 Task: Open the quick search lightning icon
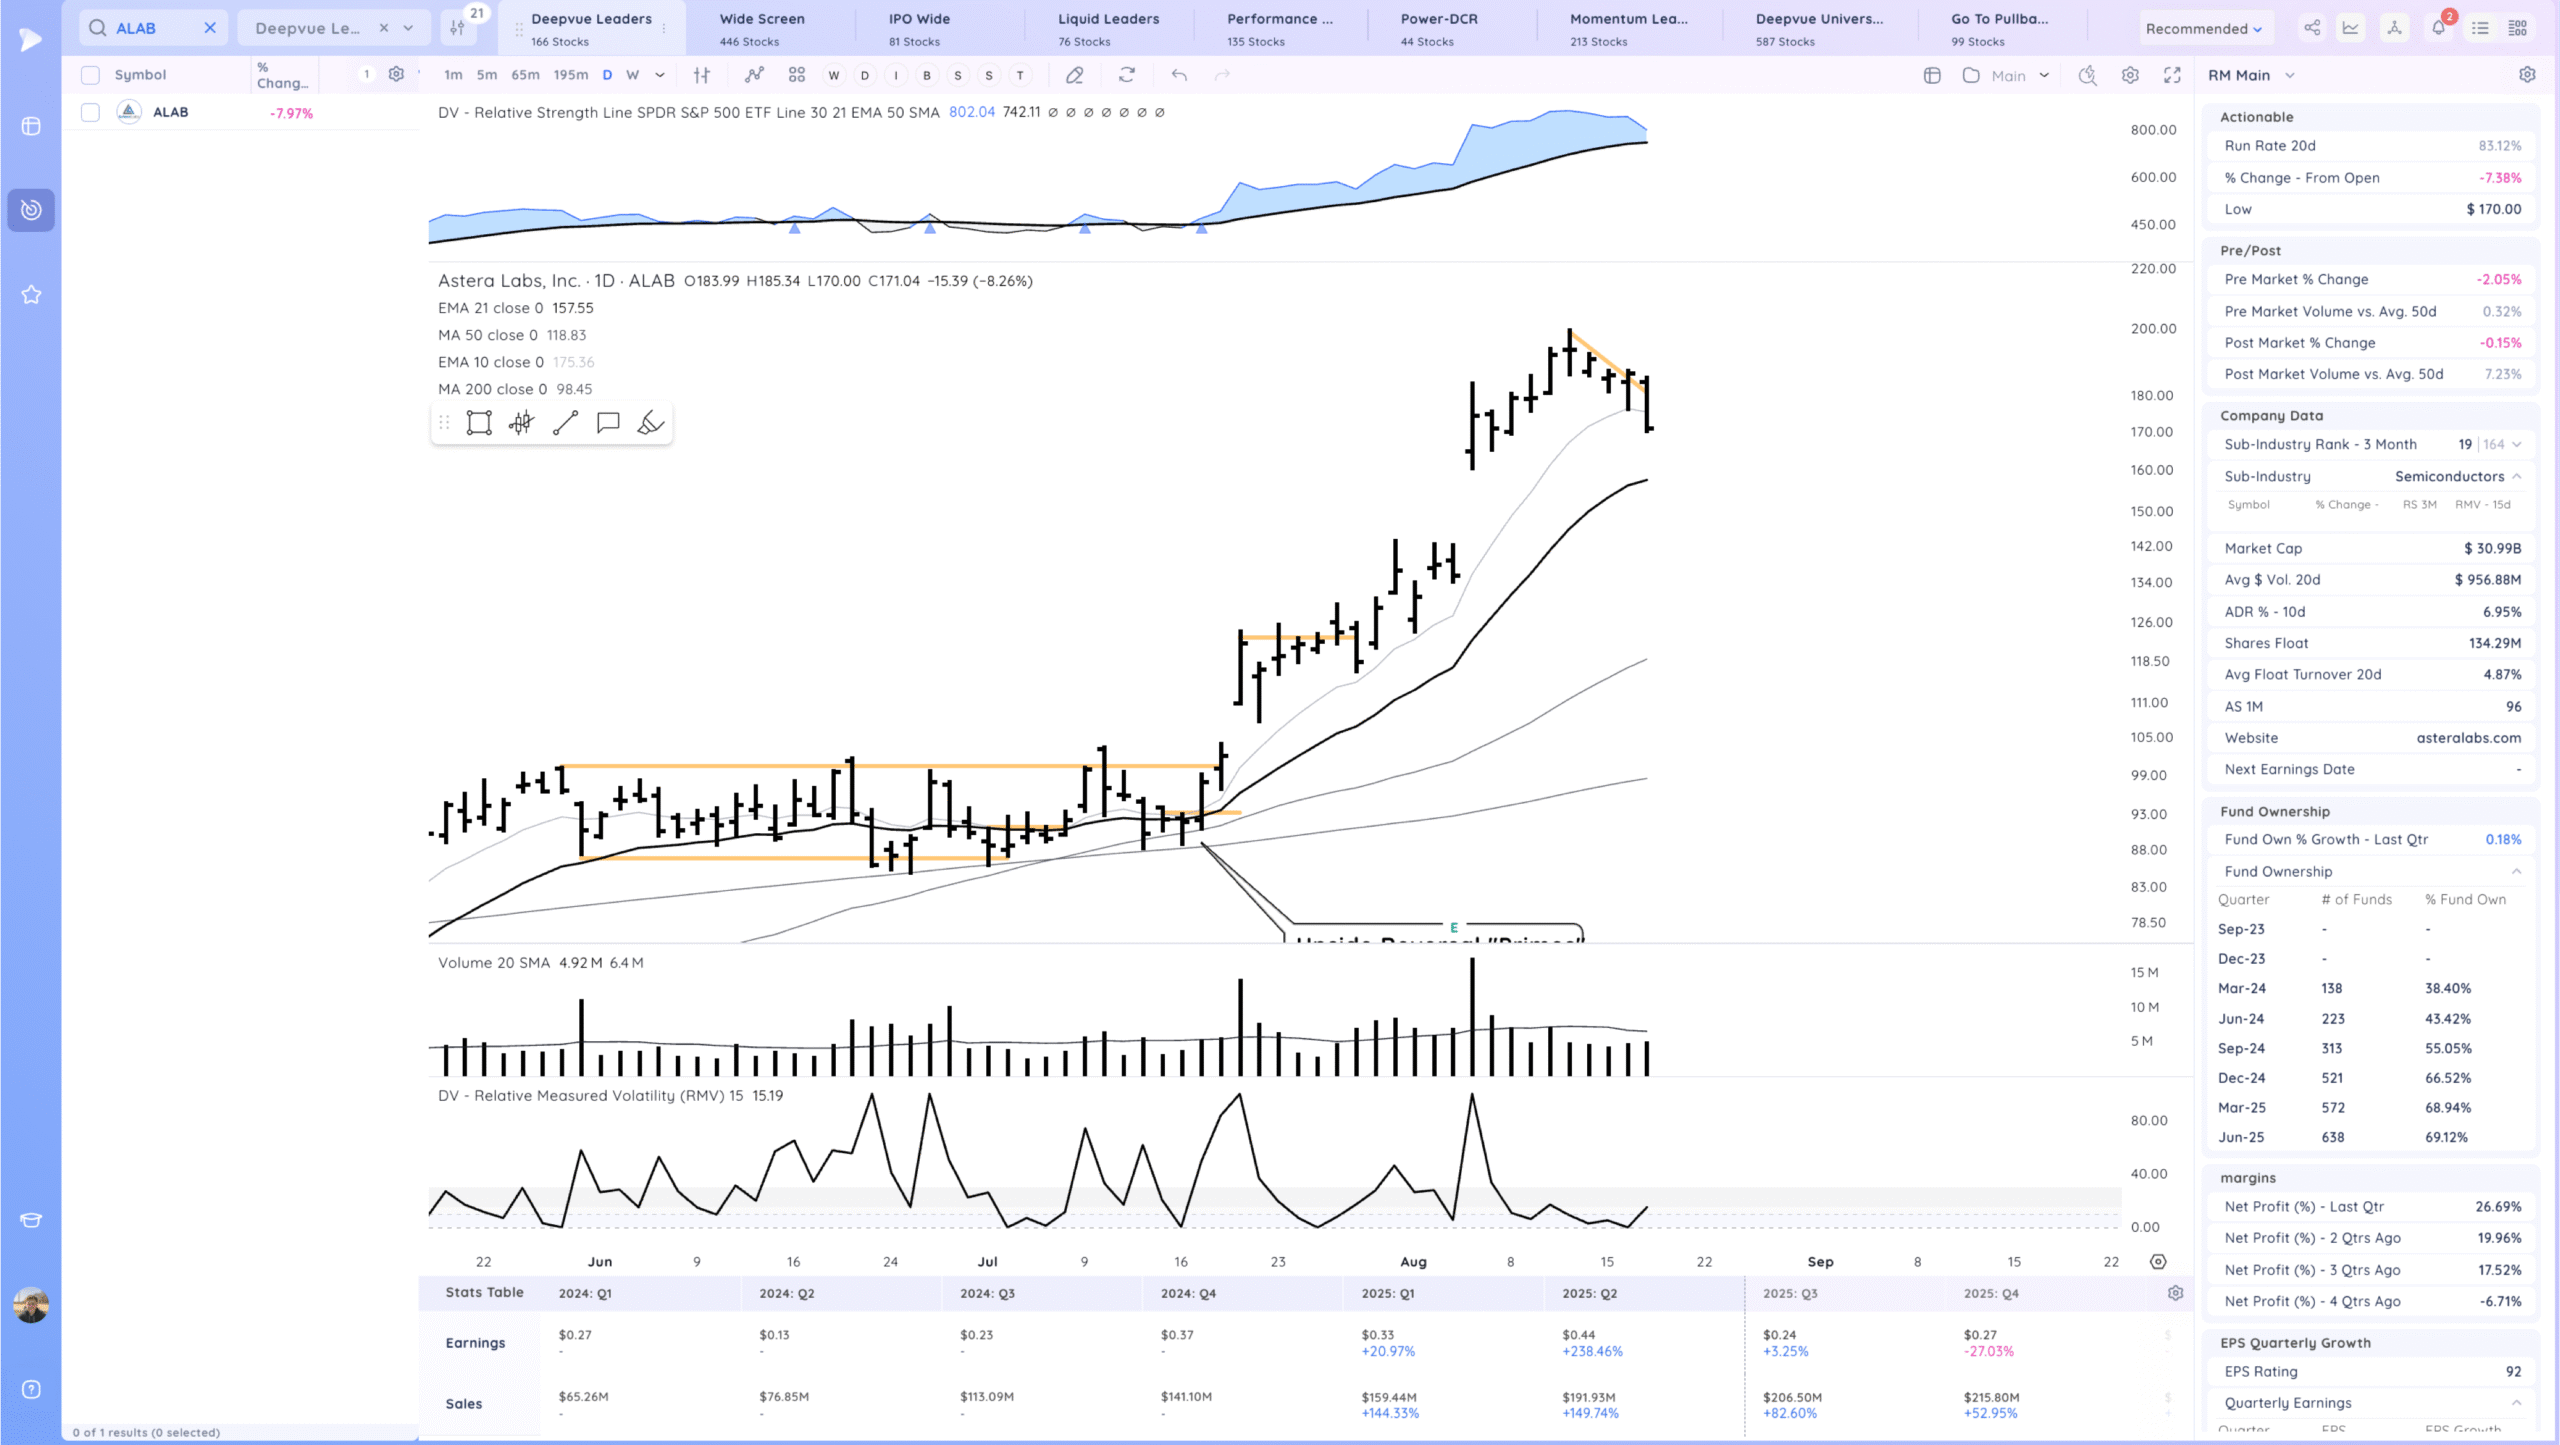[x=2087, y=75]
